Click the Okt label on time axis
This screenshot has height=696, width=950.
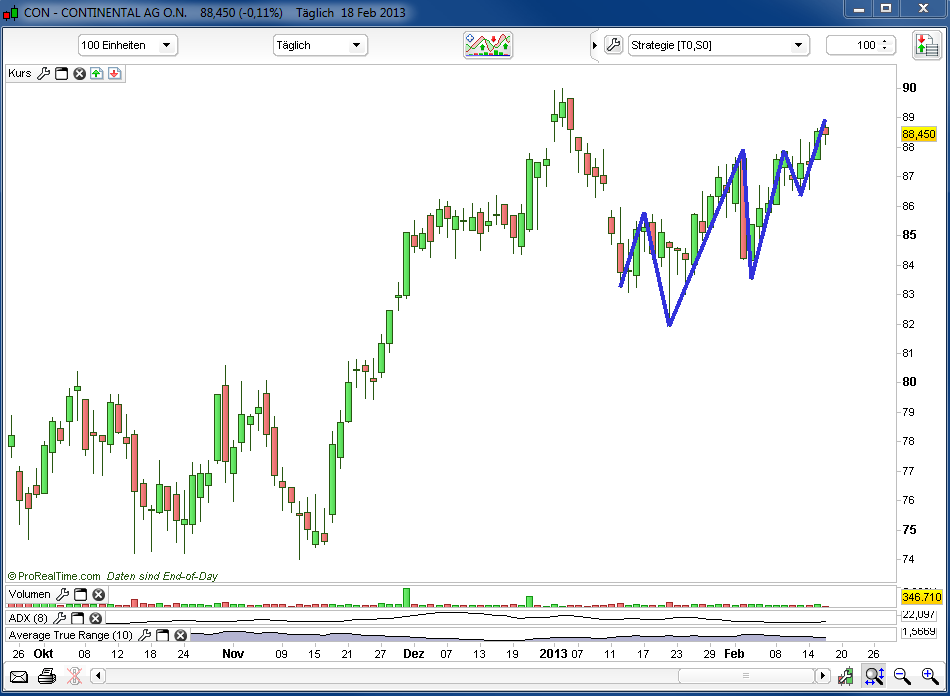43,654
